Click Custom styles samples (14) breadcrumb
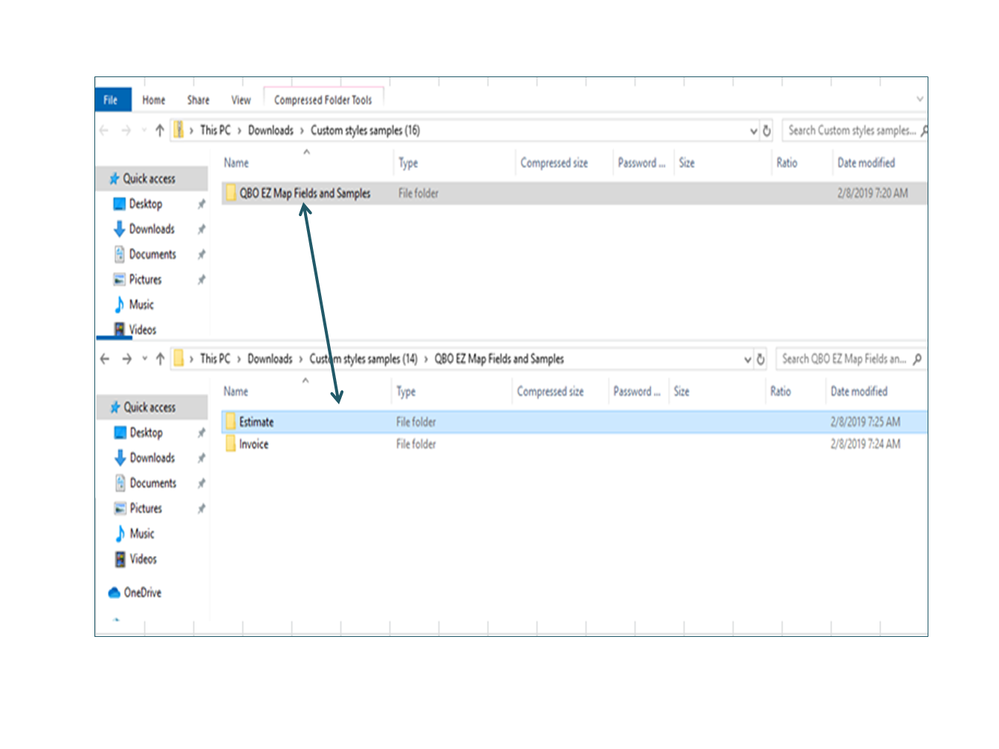The image size is (999, 749). [363, 359]
